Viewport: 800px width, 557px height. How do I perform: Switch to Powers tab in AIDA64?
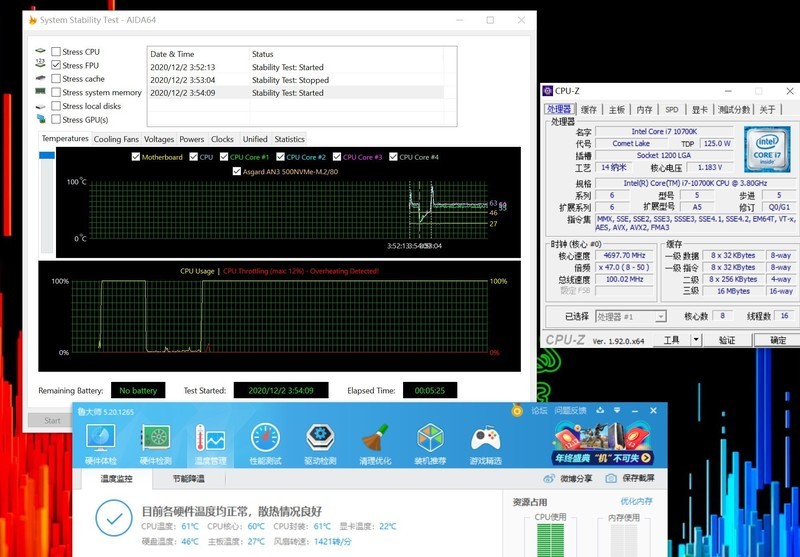tap(192, 139)
